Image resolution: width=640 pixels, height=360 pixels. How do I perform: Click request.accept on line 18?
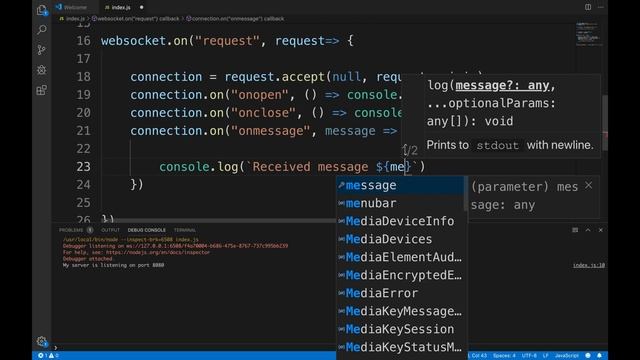[274, 77]
